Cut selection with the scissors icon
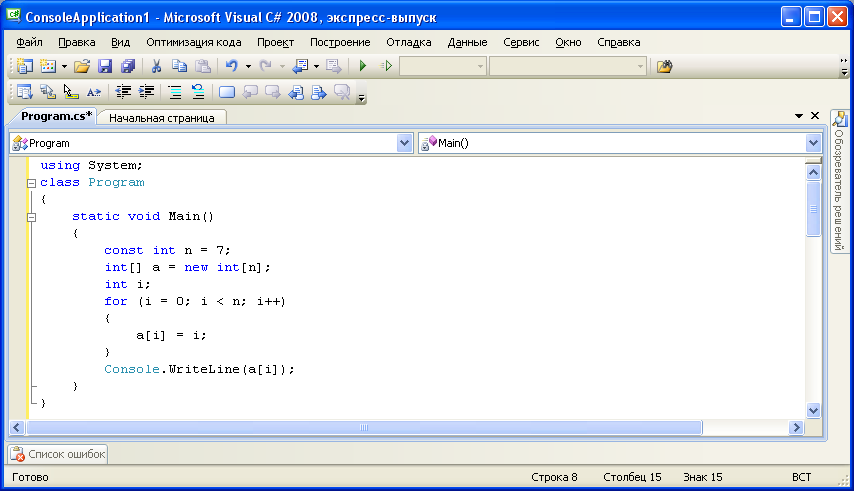This screenshot has width=854, height=491. 156,66
